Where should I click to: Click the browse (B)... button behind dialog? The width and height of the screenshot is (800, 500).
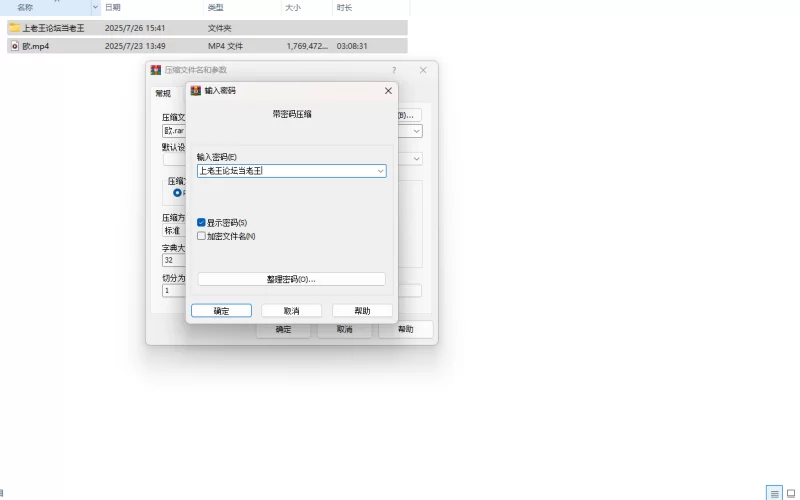pyautogui.click(x=409, y=115)
